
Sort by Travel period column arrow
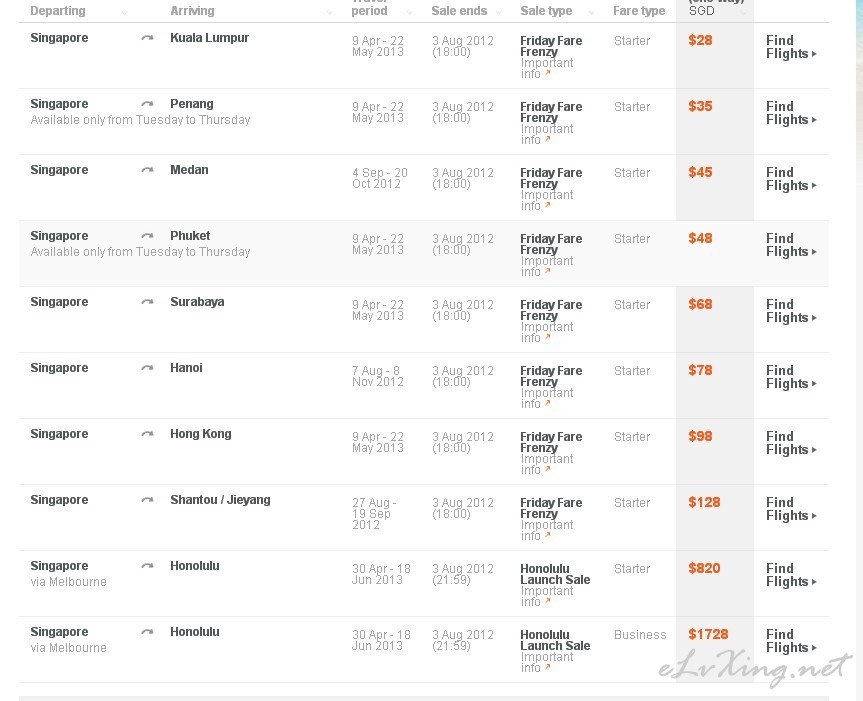tap(409, 13)
